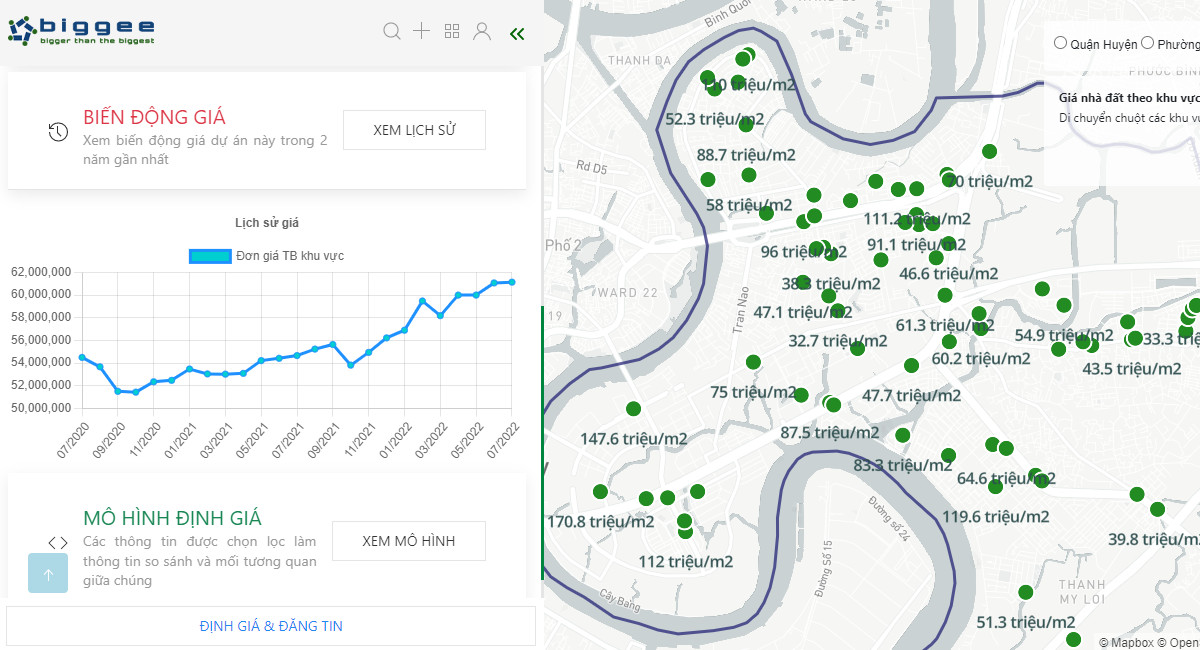The width and height of the screenshot is (1200, 650).
Task: Click the WARD 22 area label
Action: (x=628, y=293)
